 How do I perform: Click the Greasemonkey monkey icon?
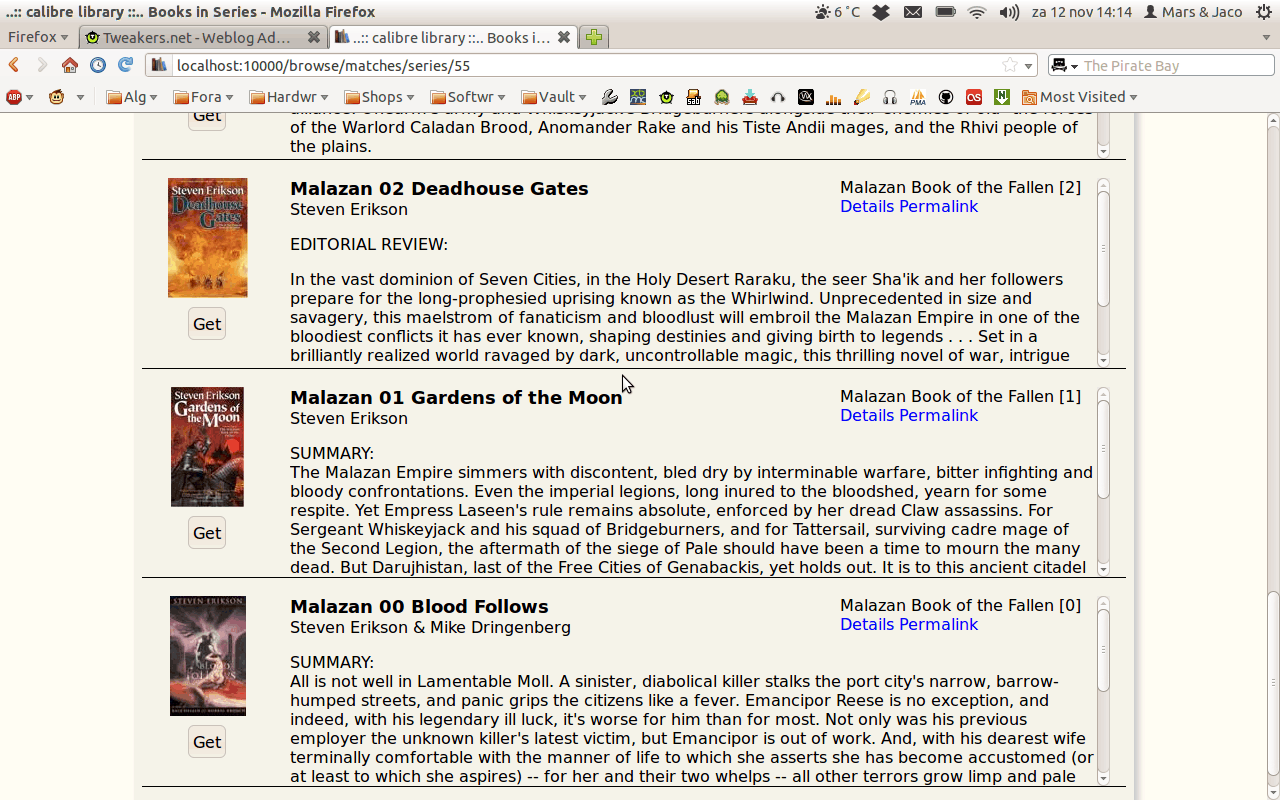56,97
